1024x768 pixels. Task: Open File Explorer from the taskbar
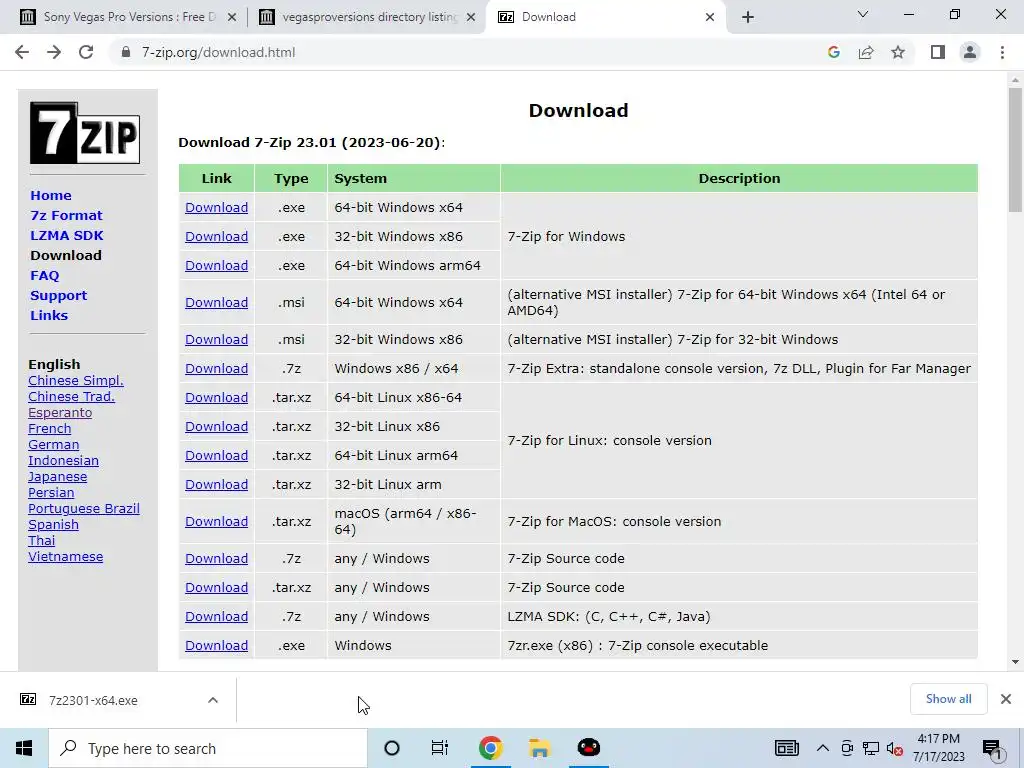[539, 748]
